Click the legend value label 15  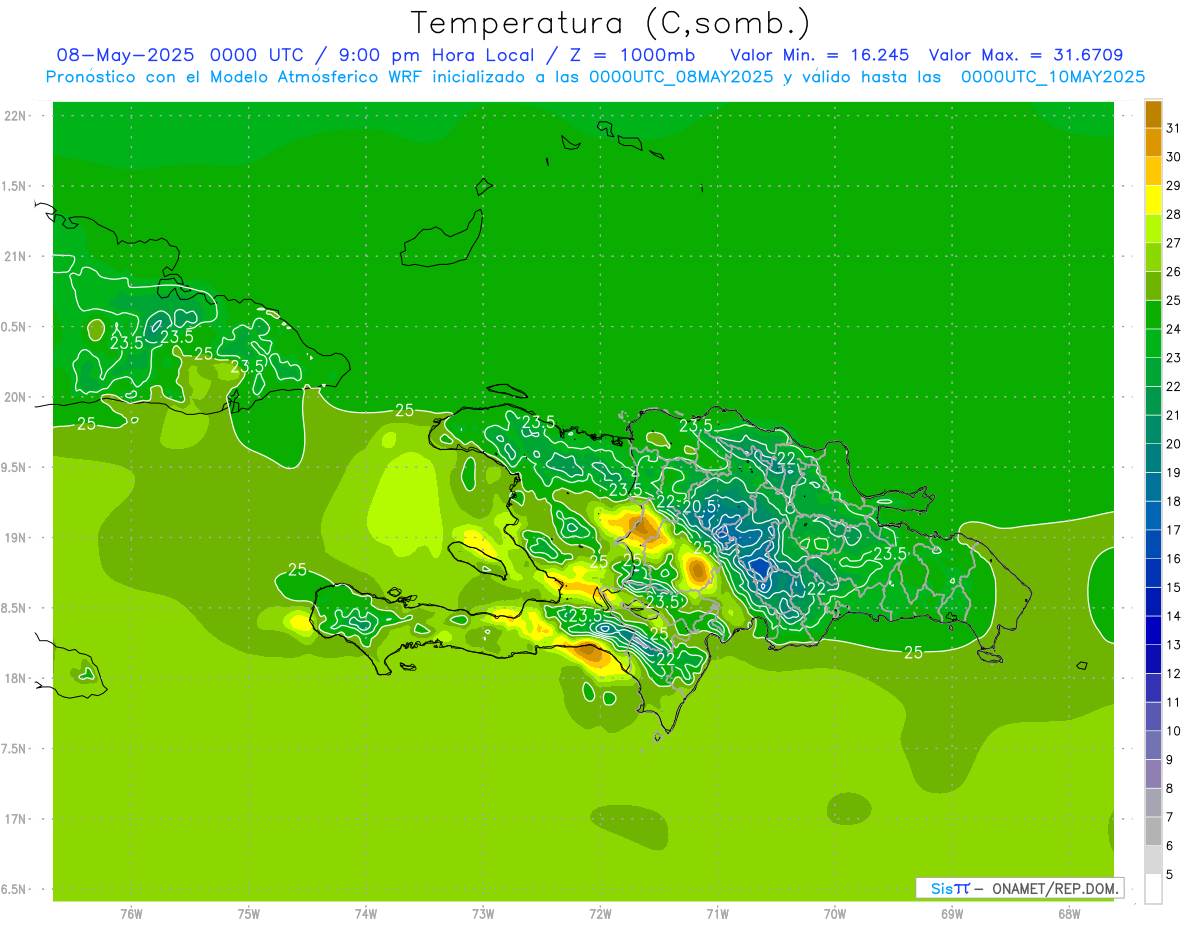coord(1174,588)
